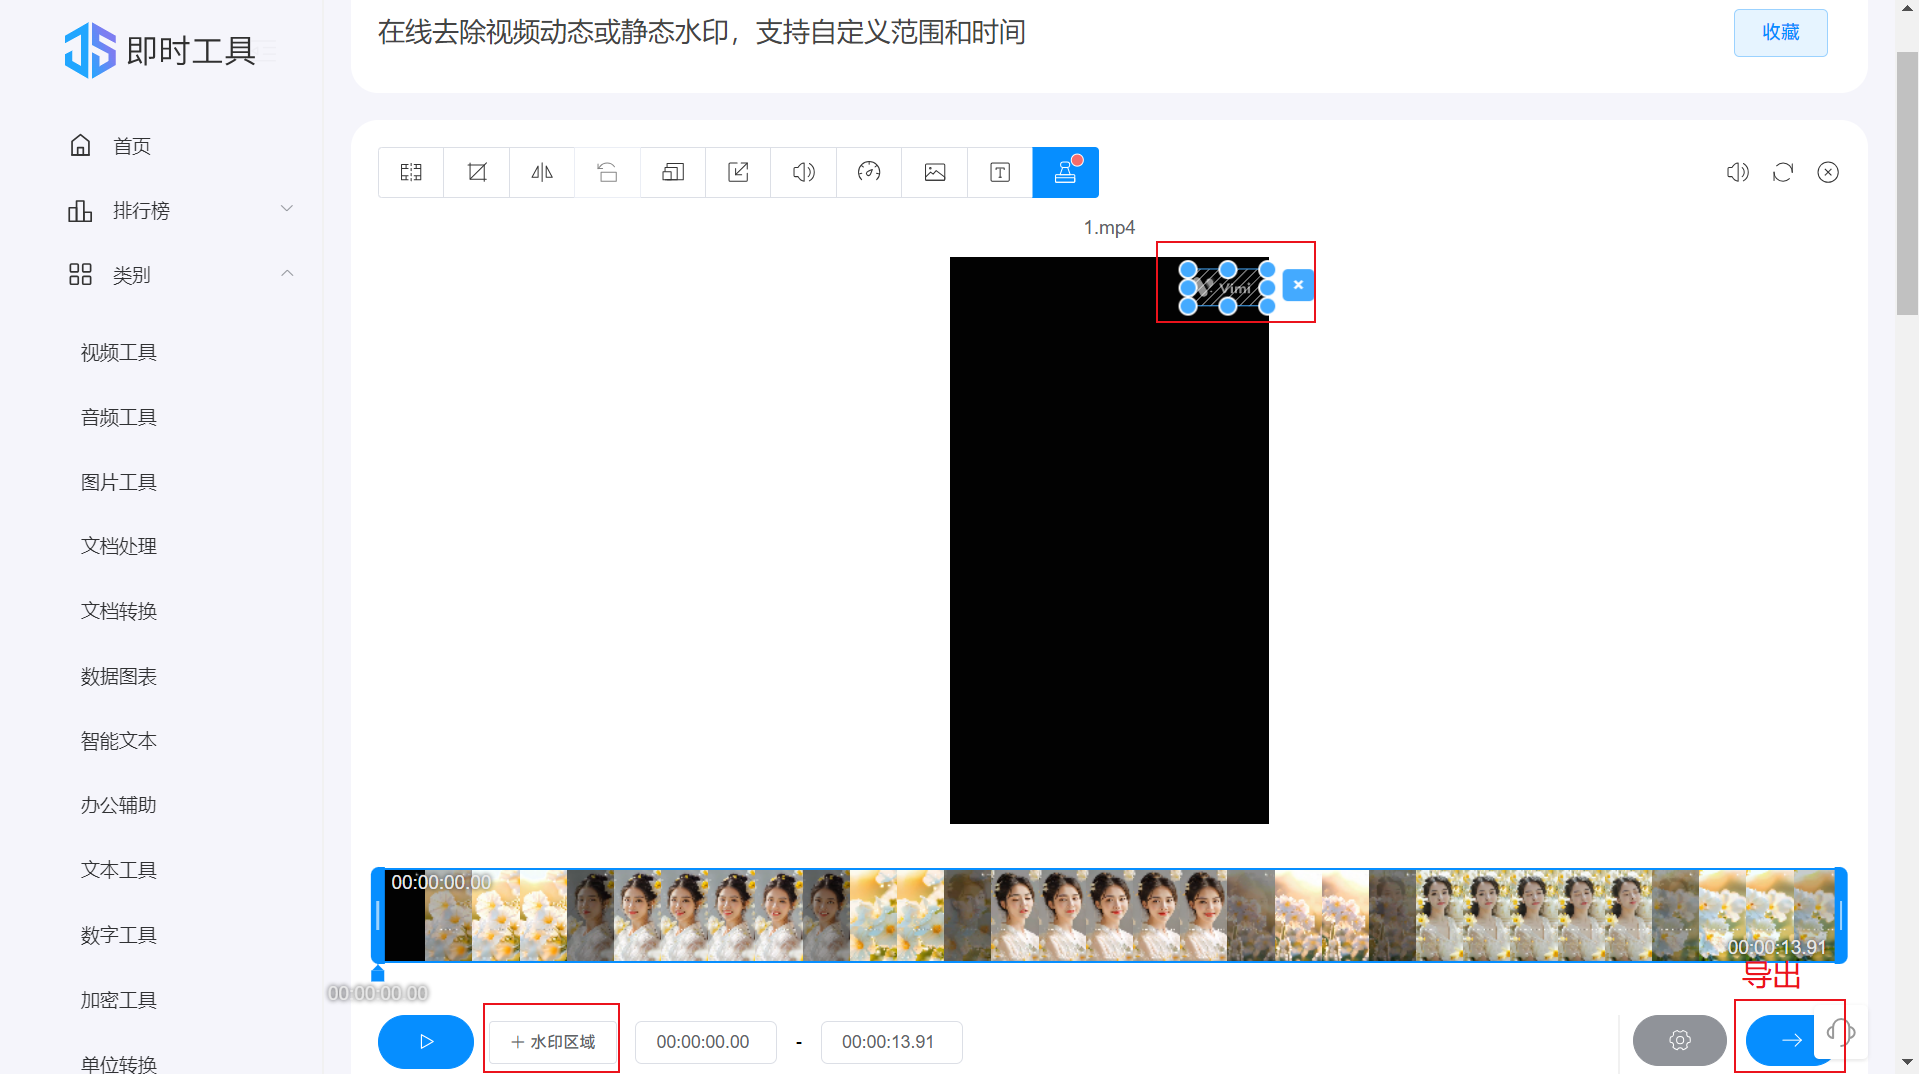1919x1074 pixels.
Task: Click the refresh/reset icon at top right
Action: (1783, 172)
